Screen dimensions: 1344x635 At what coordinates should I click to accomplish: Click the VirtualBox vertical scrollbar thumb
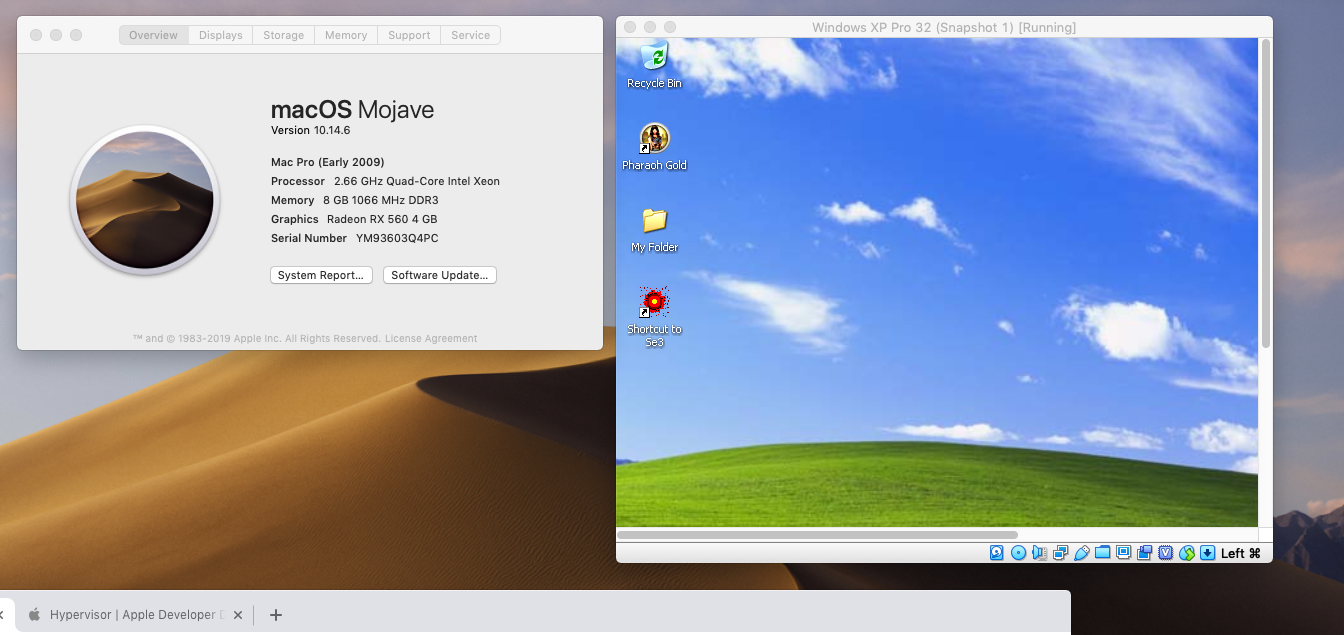coord(1266,195)
